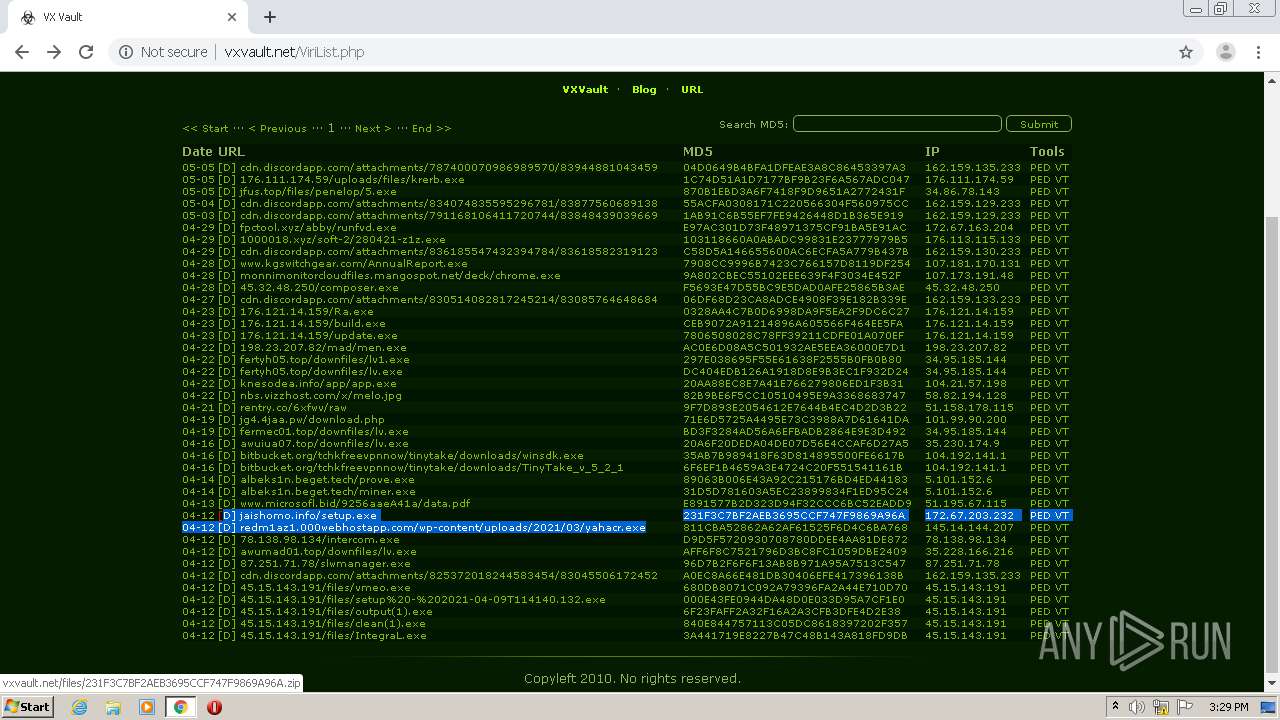Close the VX Vault tab
Screen dimensions: 1280x720
coord(232,17)
